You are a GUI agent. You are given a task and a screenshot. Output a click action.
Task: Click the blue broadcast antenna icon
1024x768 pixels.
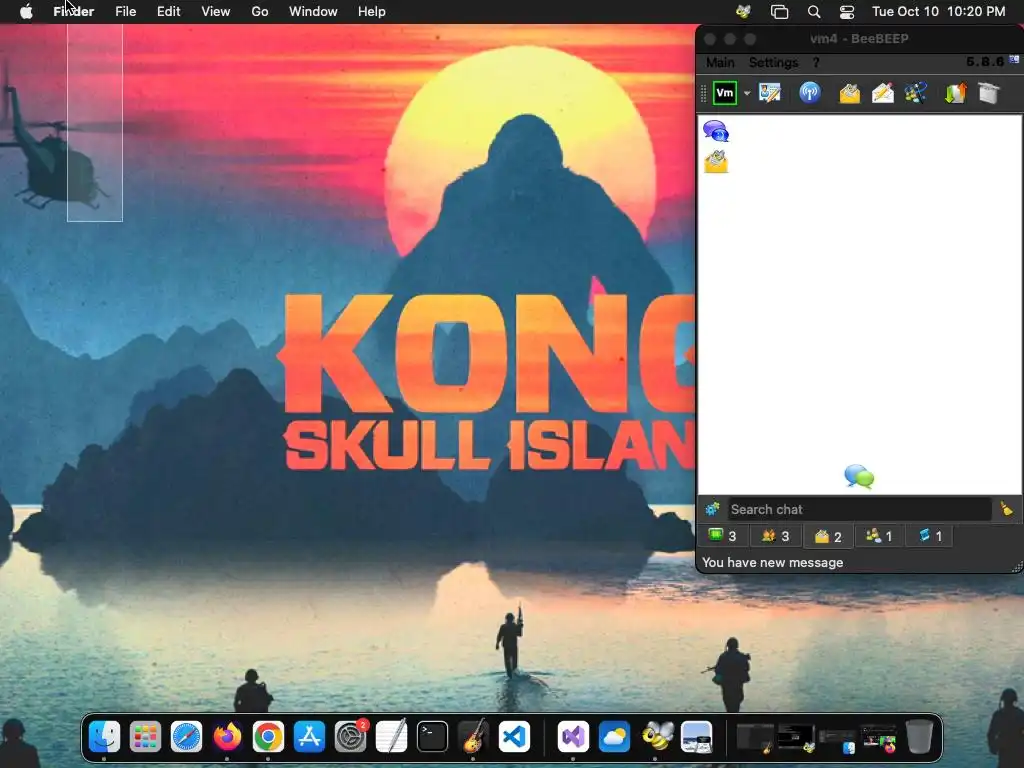coord(810,93)
